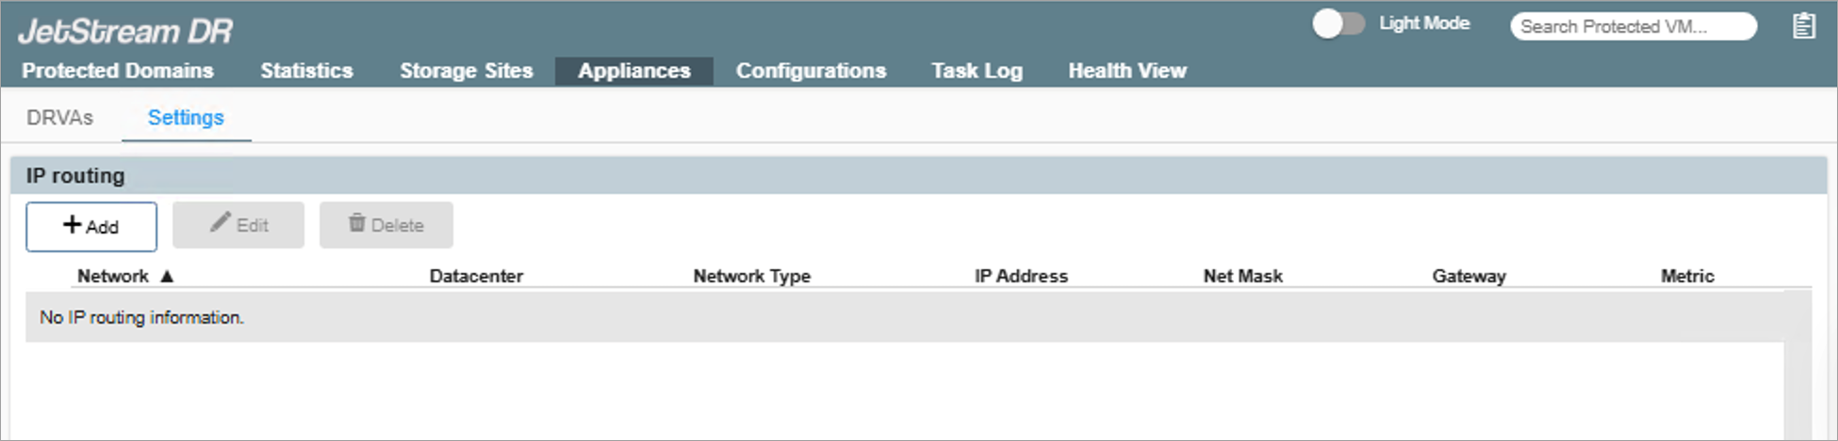
Task: Click the JetStream DR logo
Action: 125,31
